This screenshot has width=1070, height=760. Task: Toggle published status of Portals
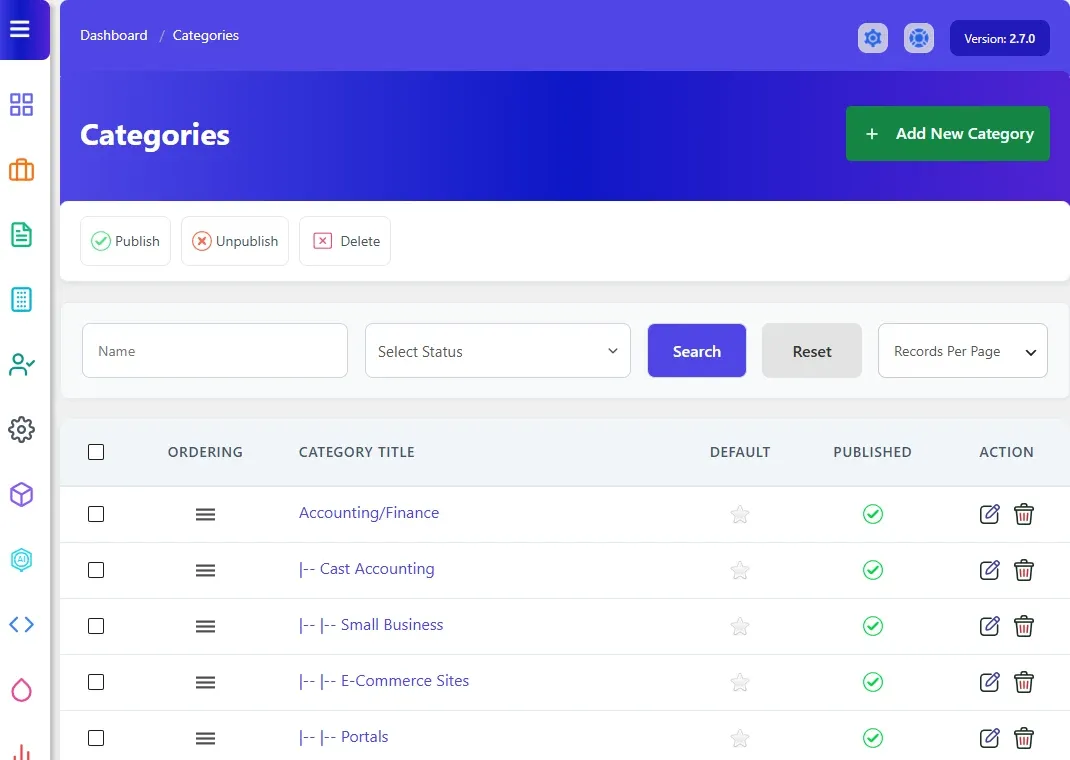point(873,737)
